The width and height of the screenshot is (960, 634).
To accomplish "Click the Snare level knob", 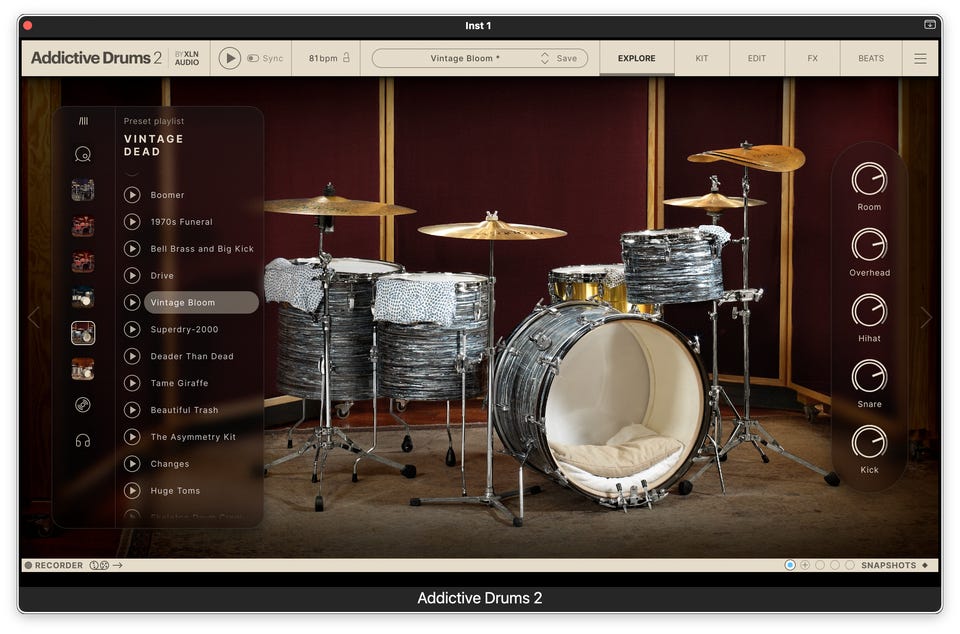I will (x=869, y=376).
